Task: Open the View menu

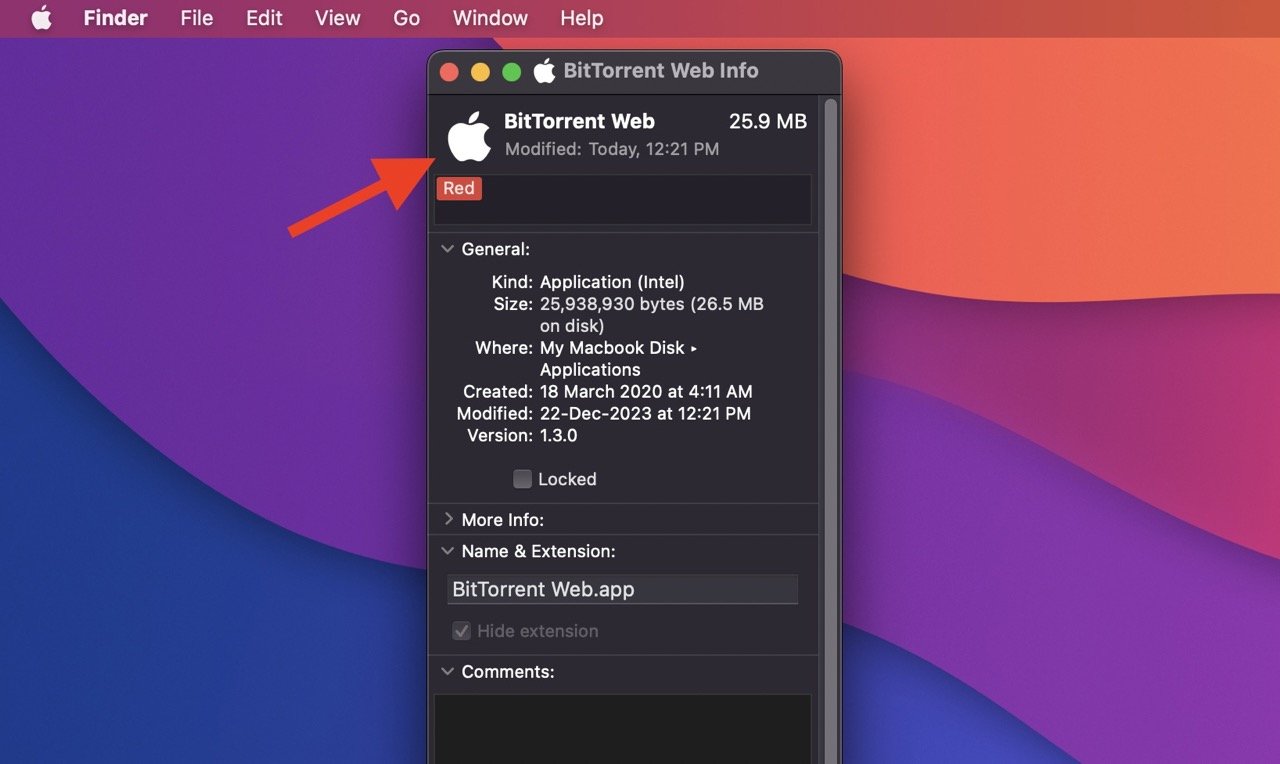Action: pos(338,18)
